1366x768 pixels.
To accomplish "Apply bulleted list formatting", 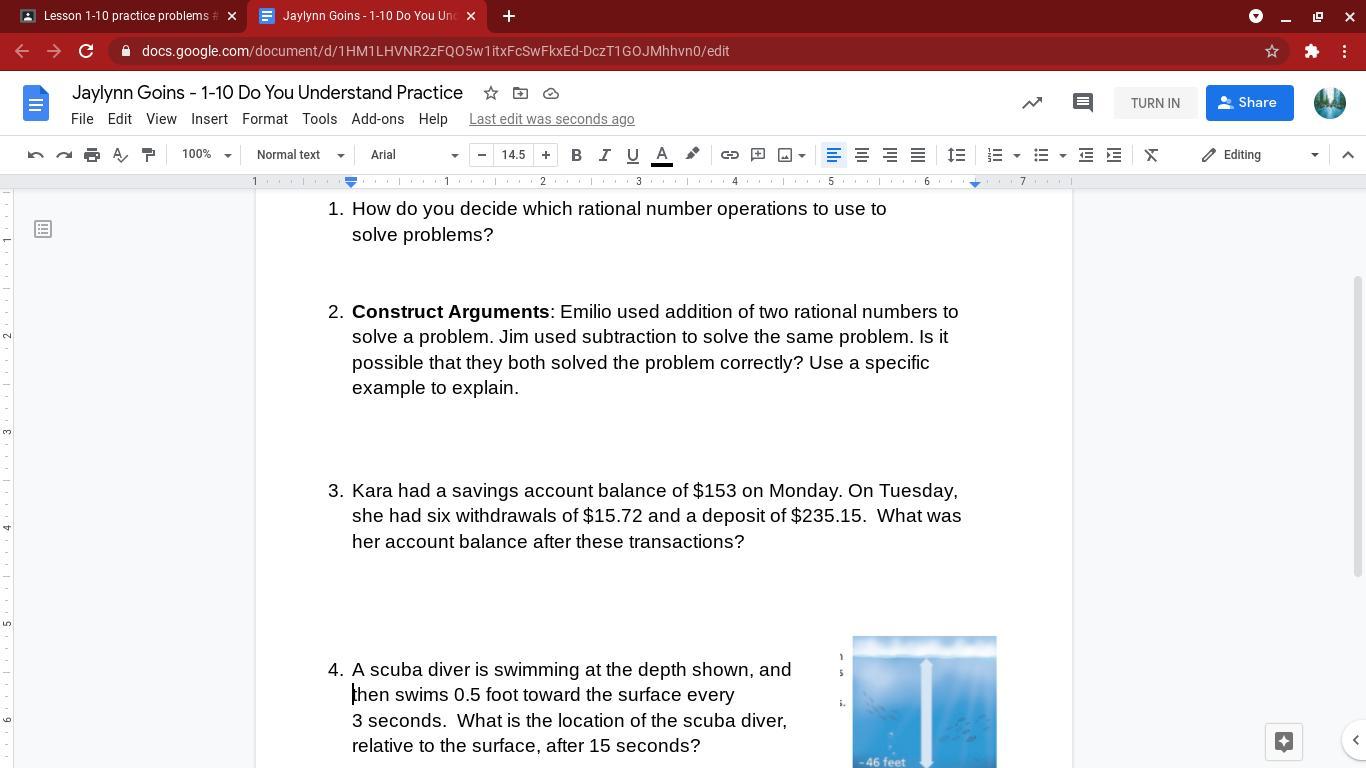I will coord(1041,155).
